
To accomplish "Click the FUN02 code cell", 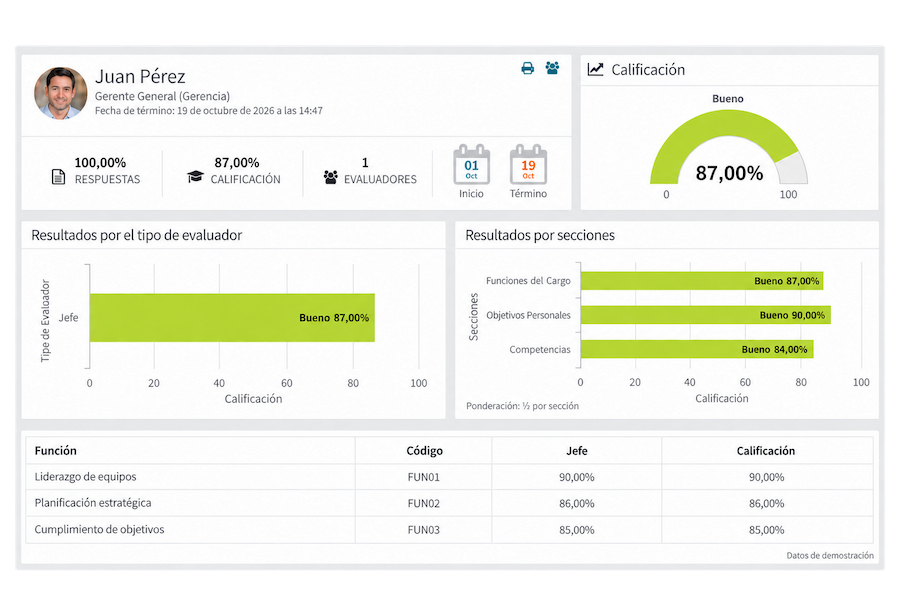I will pos(424,504).
